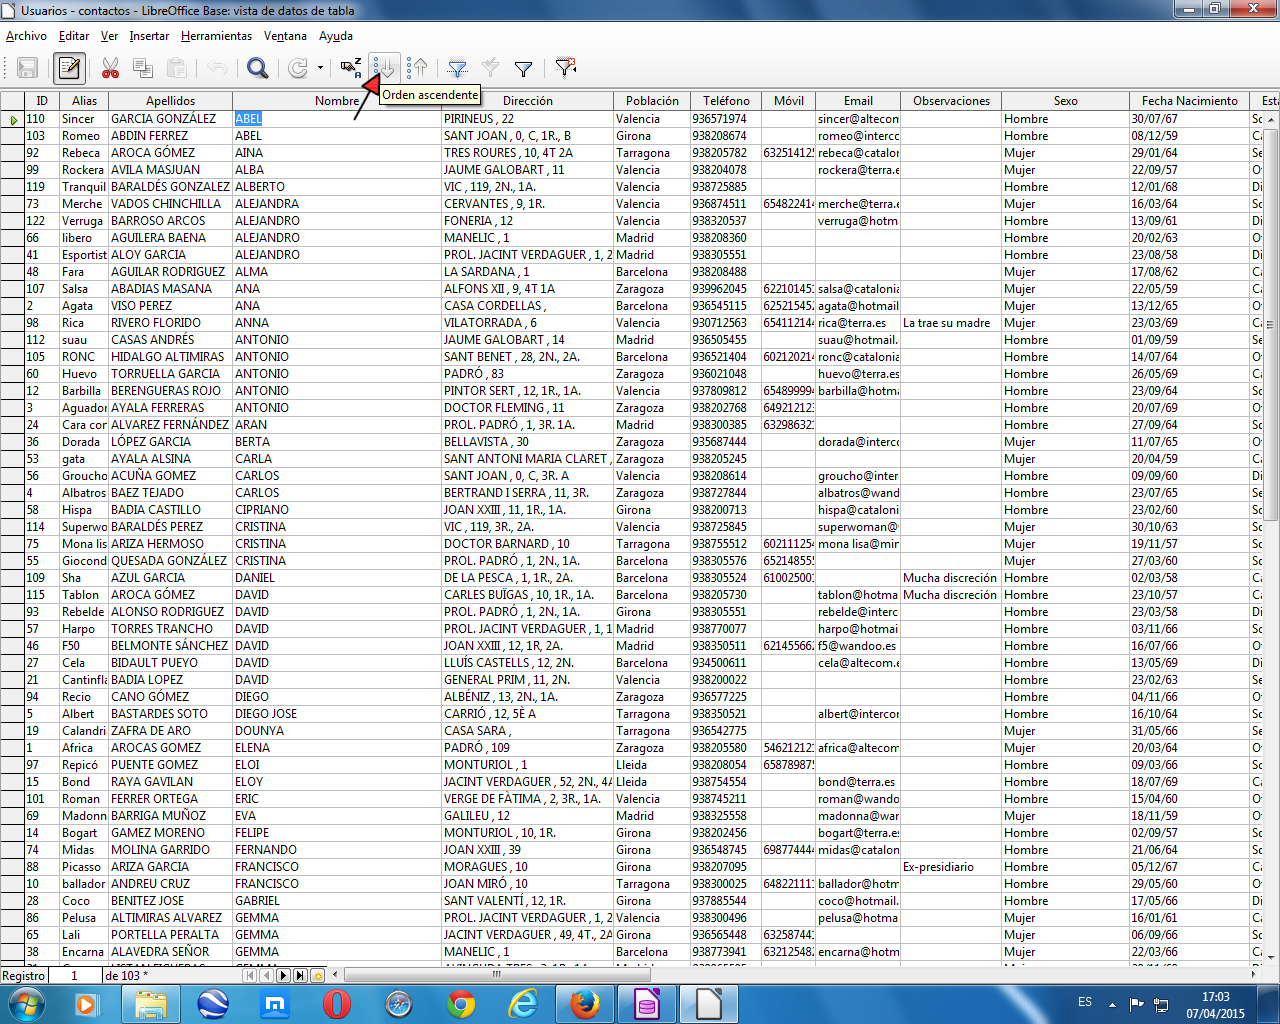Click horizontal scrollbar right arrow
Viewport: 1280px width, 1024px height.
coord(1254,975)
